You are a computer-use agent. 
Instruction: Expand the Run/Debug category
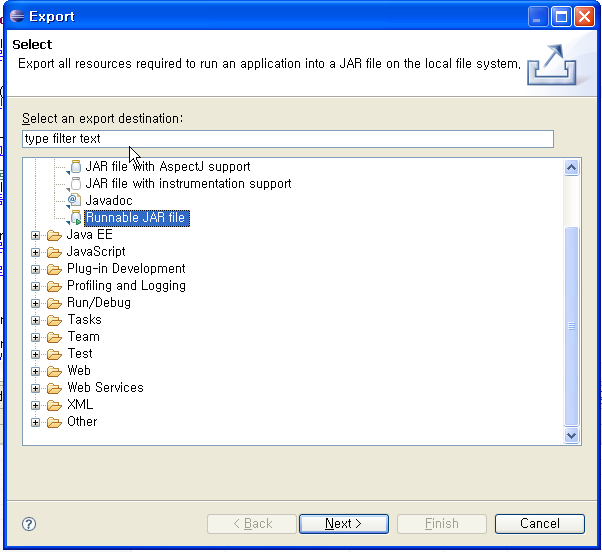(35, 303)
